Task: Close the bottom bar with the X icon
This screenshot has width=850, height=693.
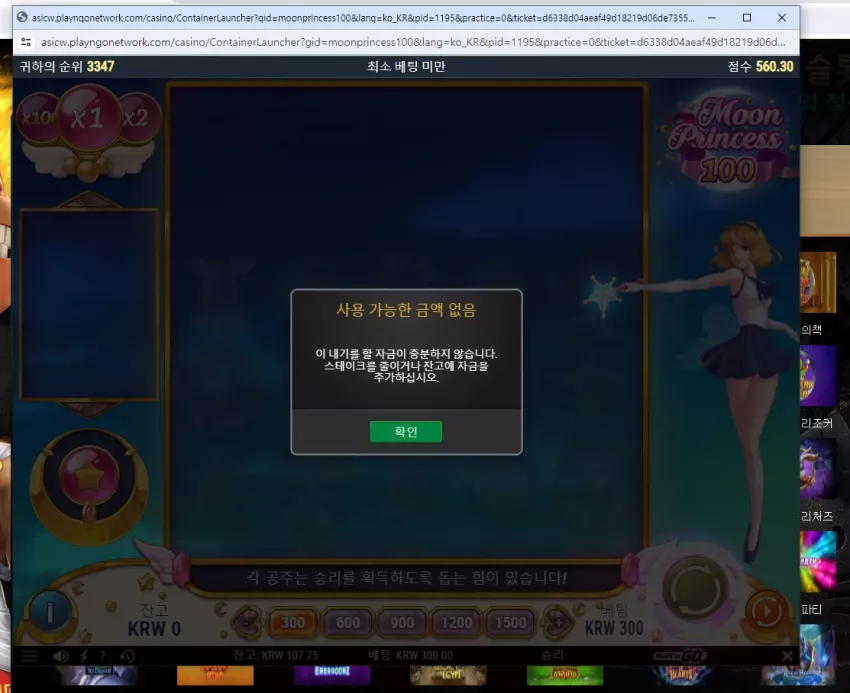Action: (x=787, y=656)
